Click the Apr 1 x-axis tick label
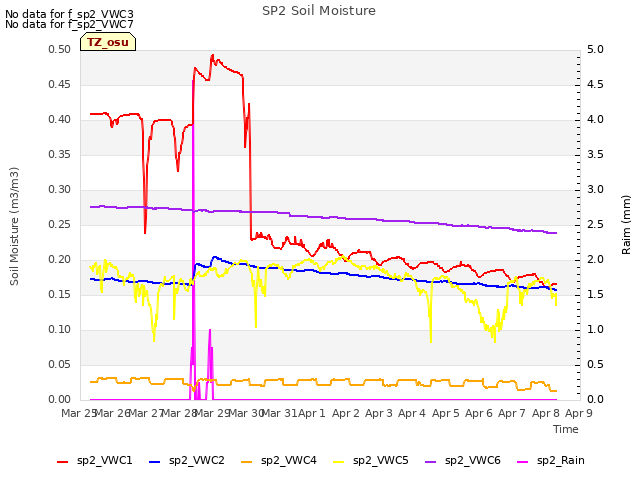This screenshot has width=640, height=480. pos(312,413)
